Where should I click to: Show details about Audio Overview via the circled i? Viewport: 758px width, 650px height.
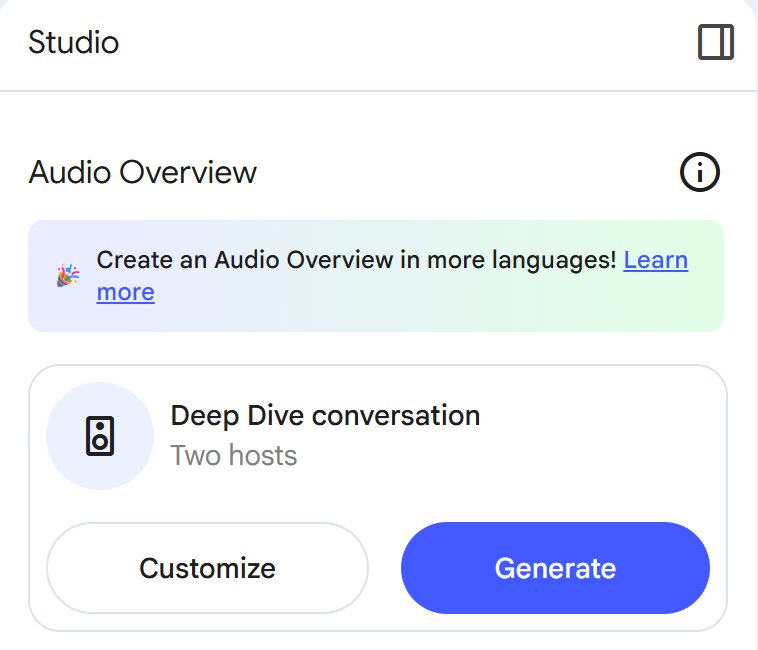pyautogui.click(x=700, y=172)
